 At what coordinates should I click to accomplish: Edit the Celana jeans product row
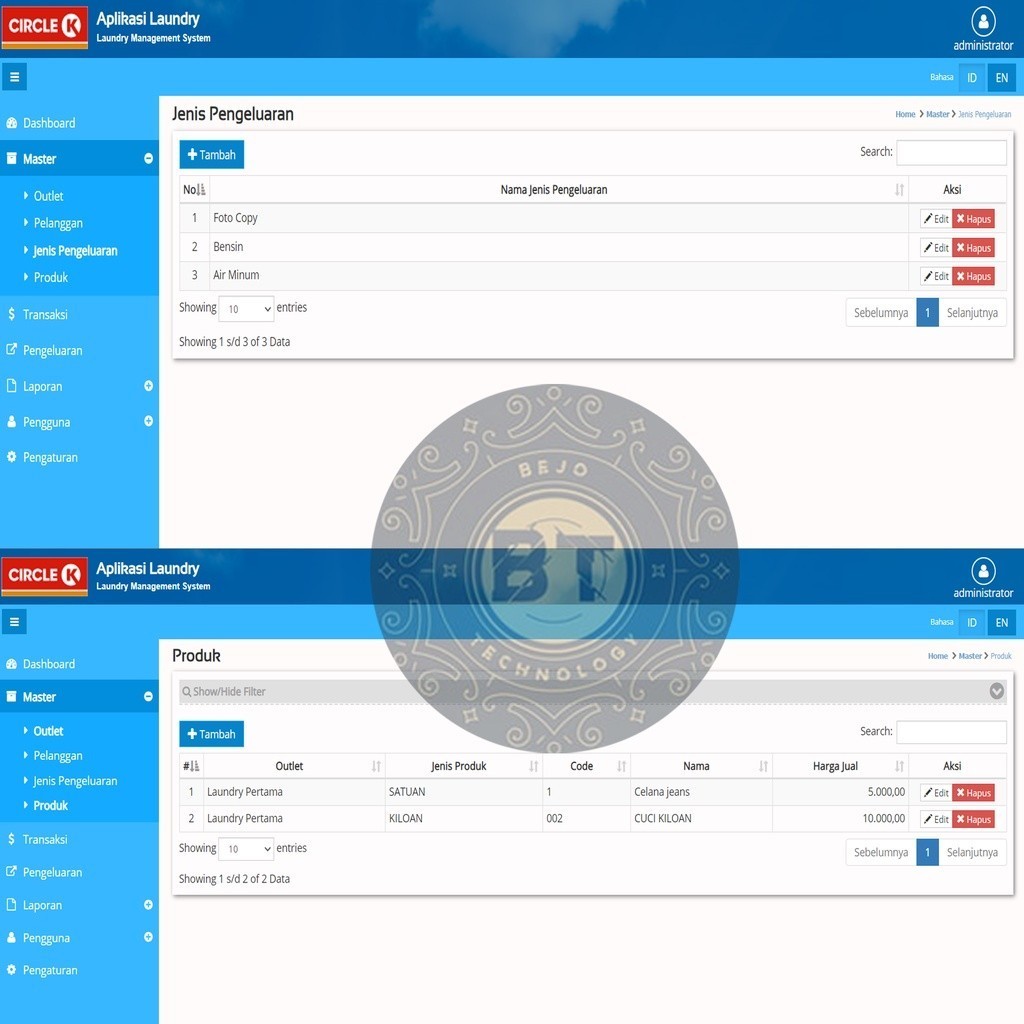936,793
